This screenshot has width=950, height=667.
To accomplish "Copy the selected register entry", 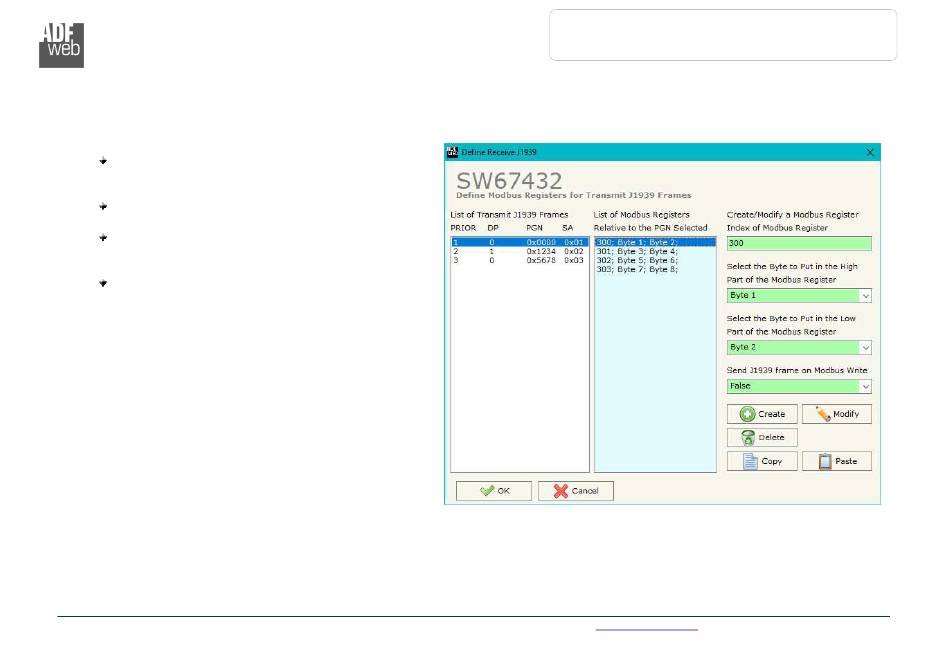I will click(x=762, y=461).
